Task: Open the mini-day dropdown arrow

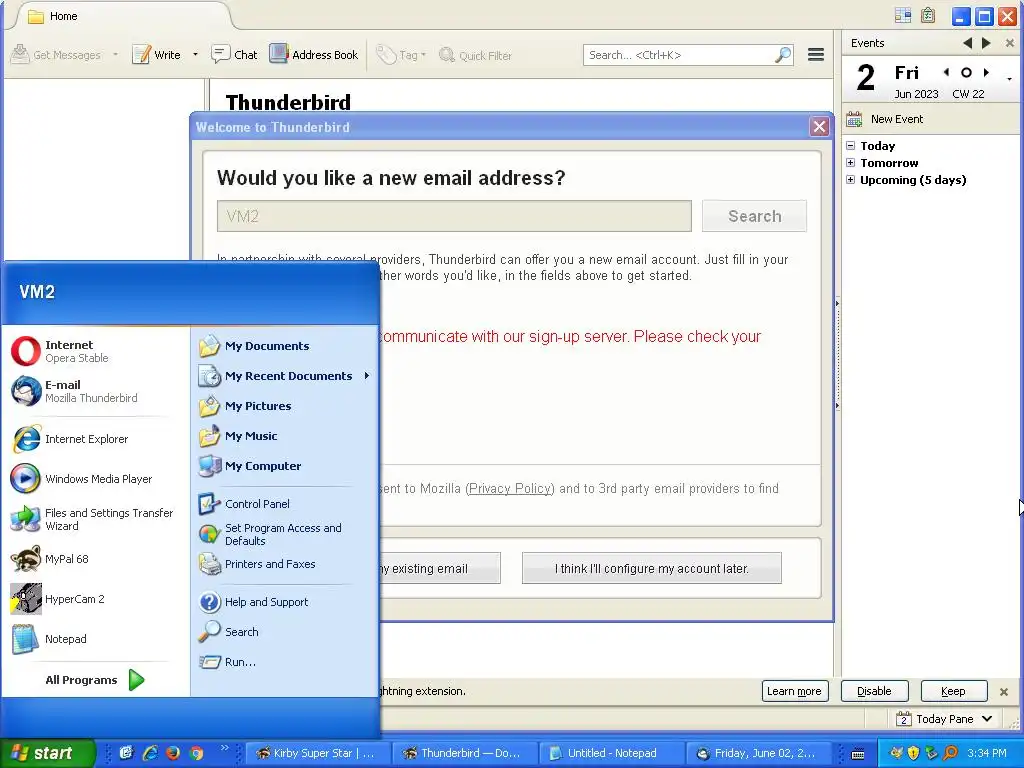Action: [x=1010, y=79]
